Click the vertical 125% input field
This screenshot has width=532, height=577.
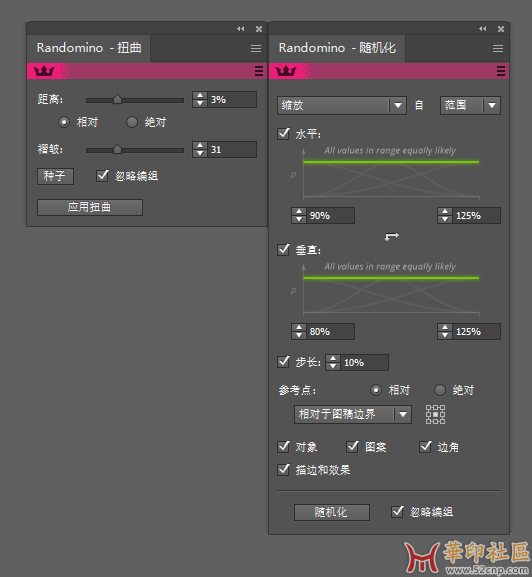[476, 331]
